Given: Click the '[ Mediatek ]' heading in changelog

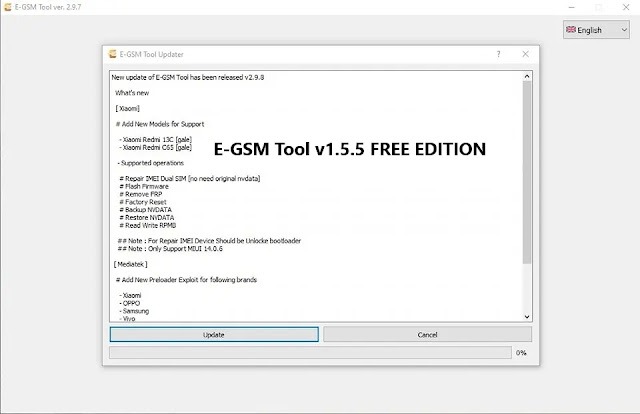Looking at the screenshot, I should point(132,264).
